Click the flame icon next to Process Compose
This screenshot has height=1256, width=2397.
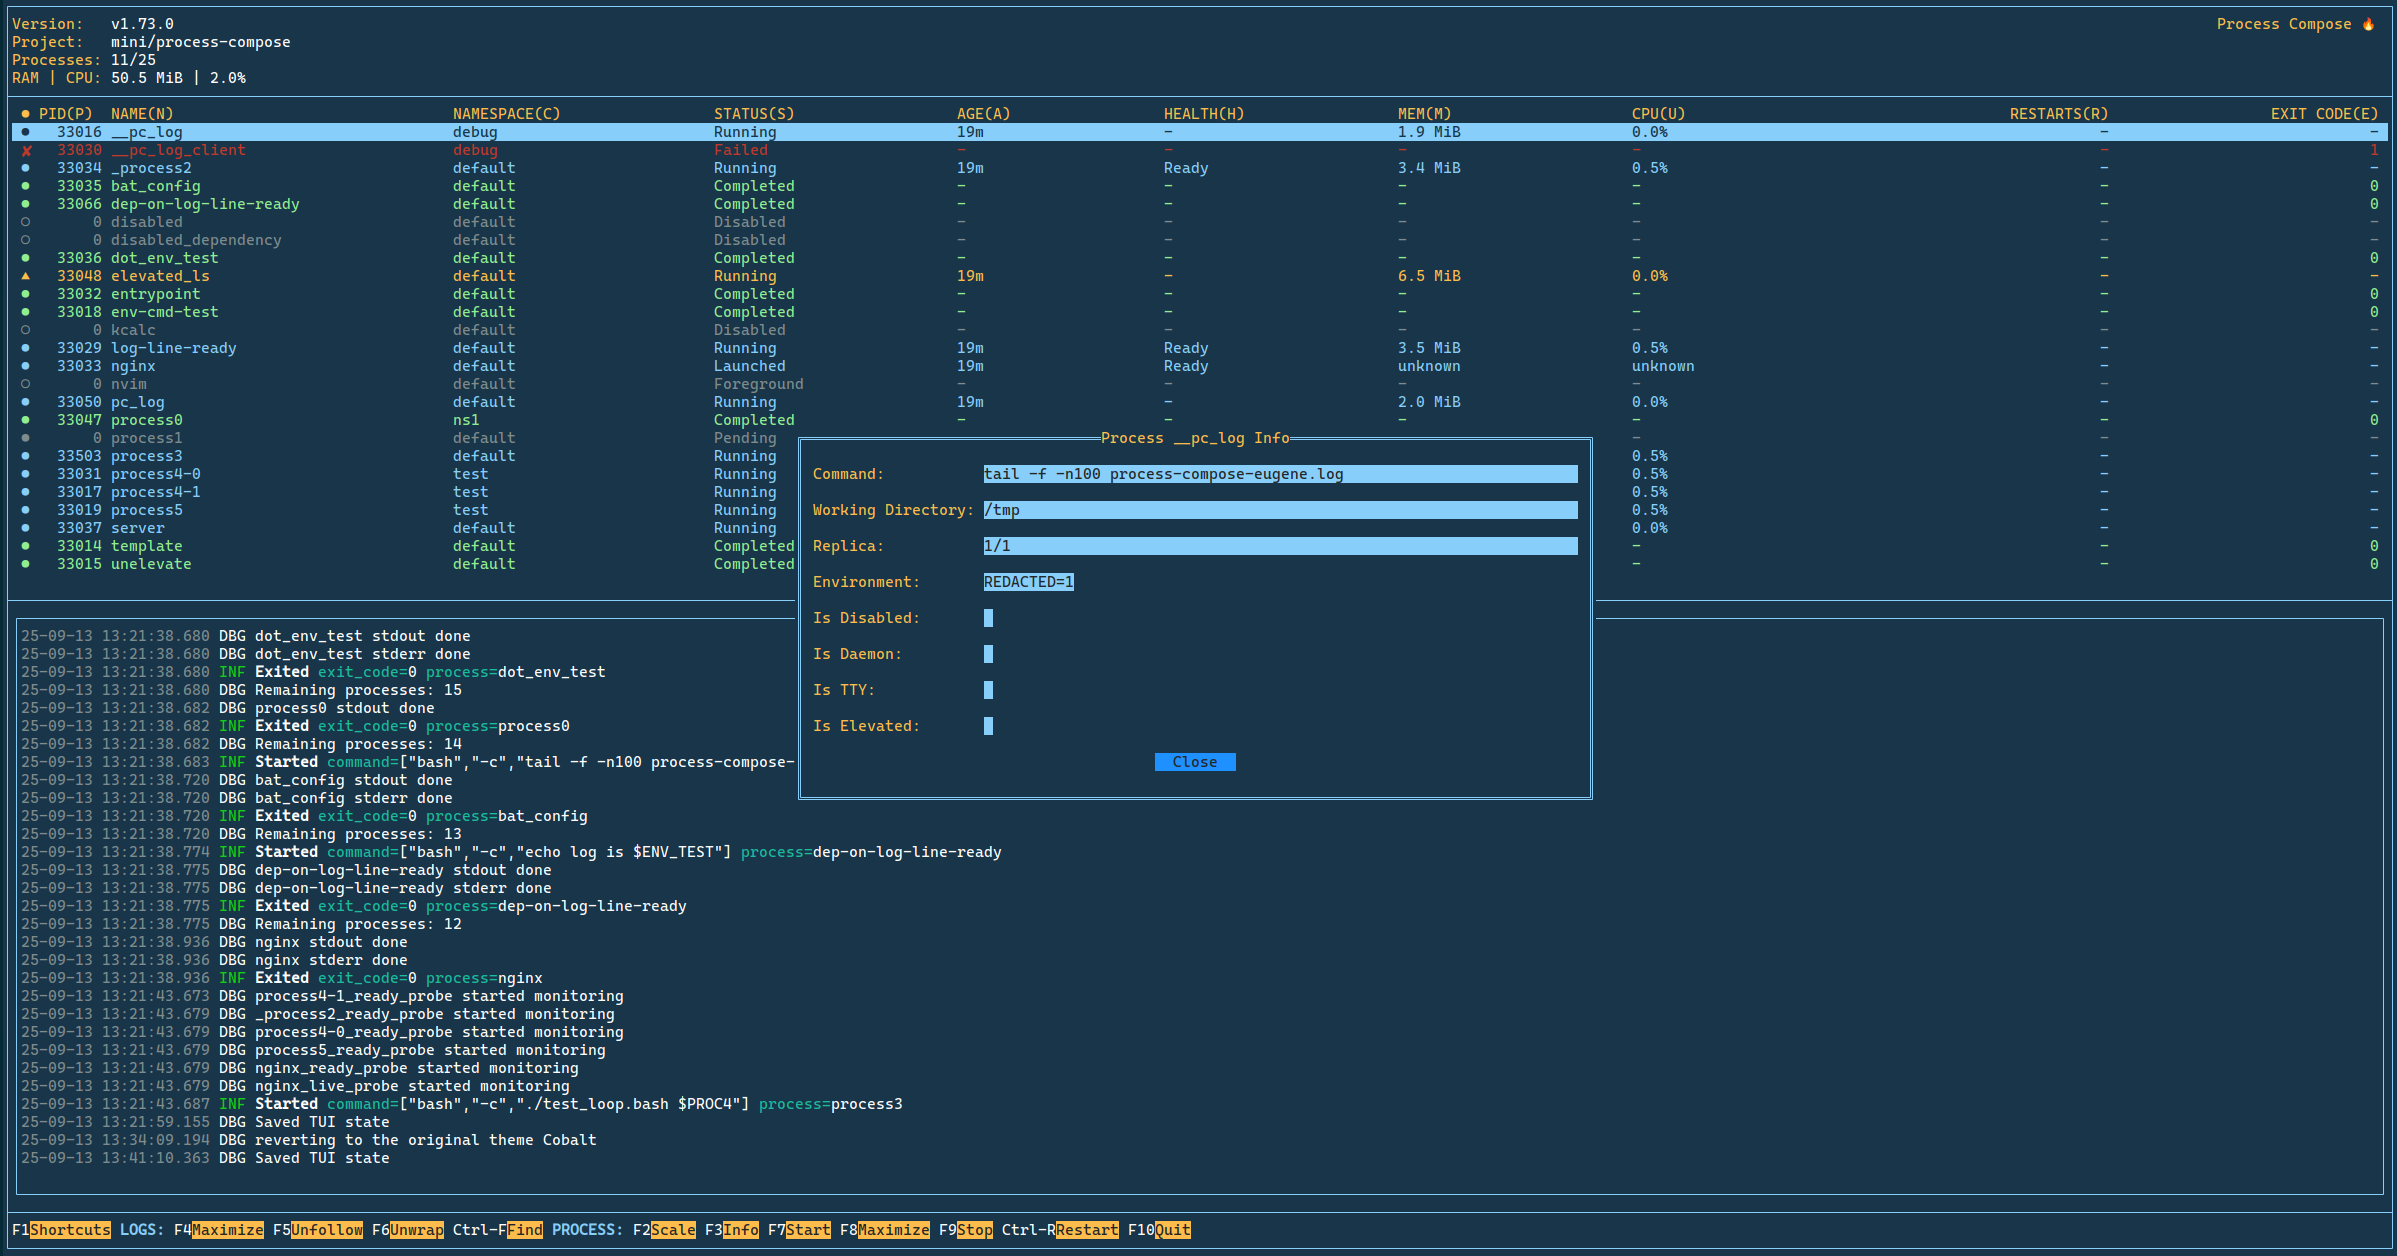[2368, 24]
